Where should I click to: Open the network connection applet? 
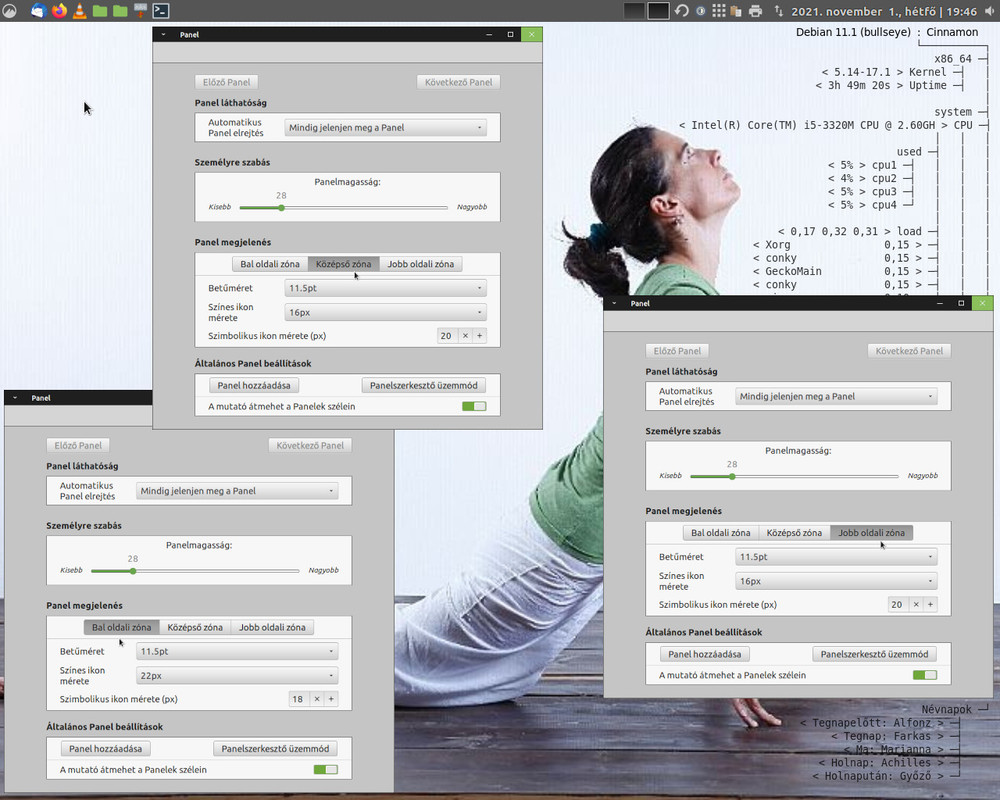[779, 11]
